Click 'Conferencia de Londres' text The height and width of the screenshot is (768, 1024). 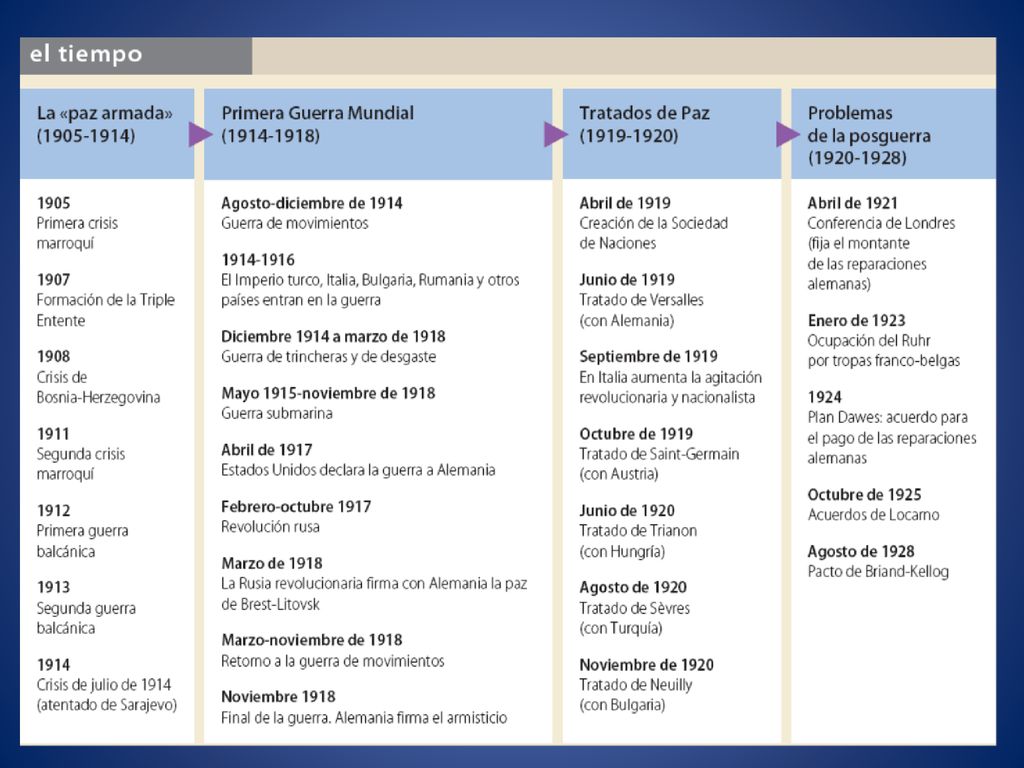[881, 223]
